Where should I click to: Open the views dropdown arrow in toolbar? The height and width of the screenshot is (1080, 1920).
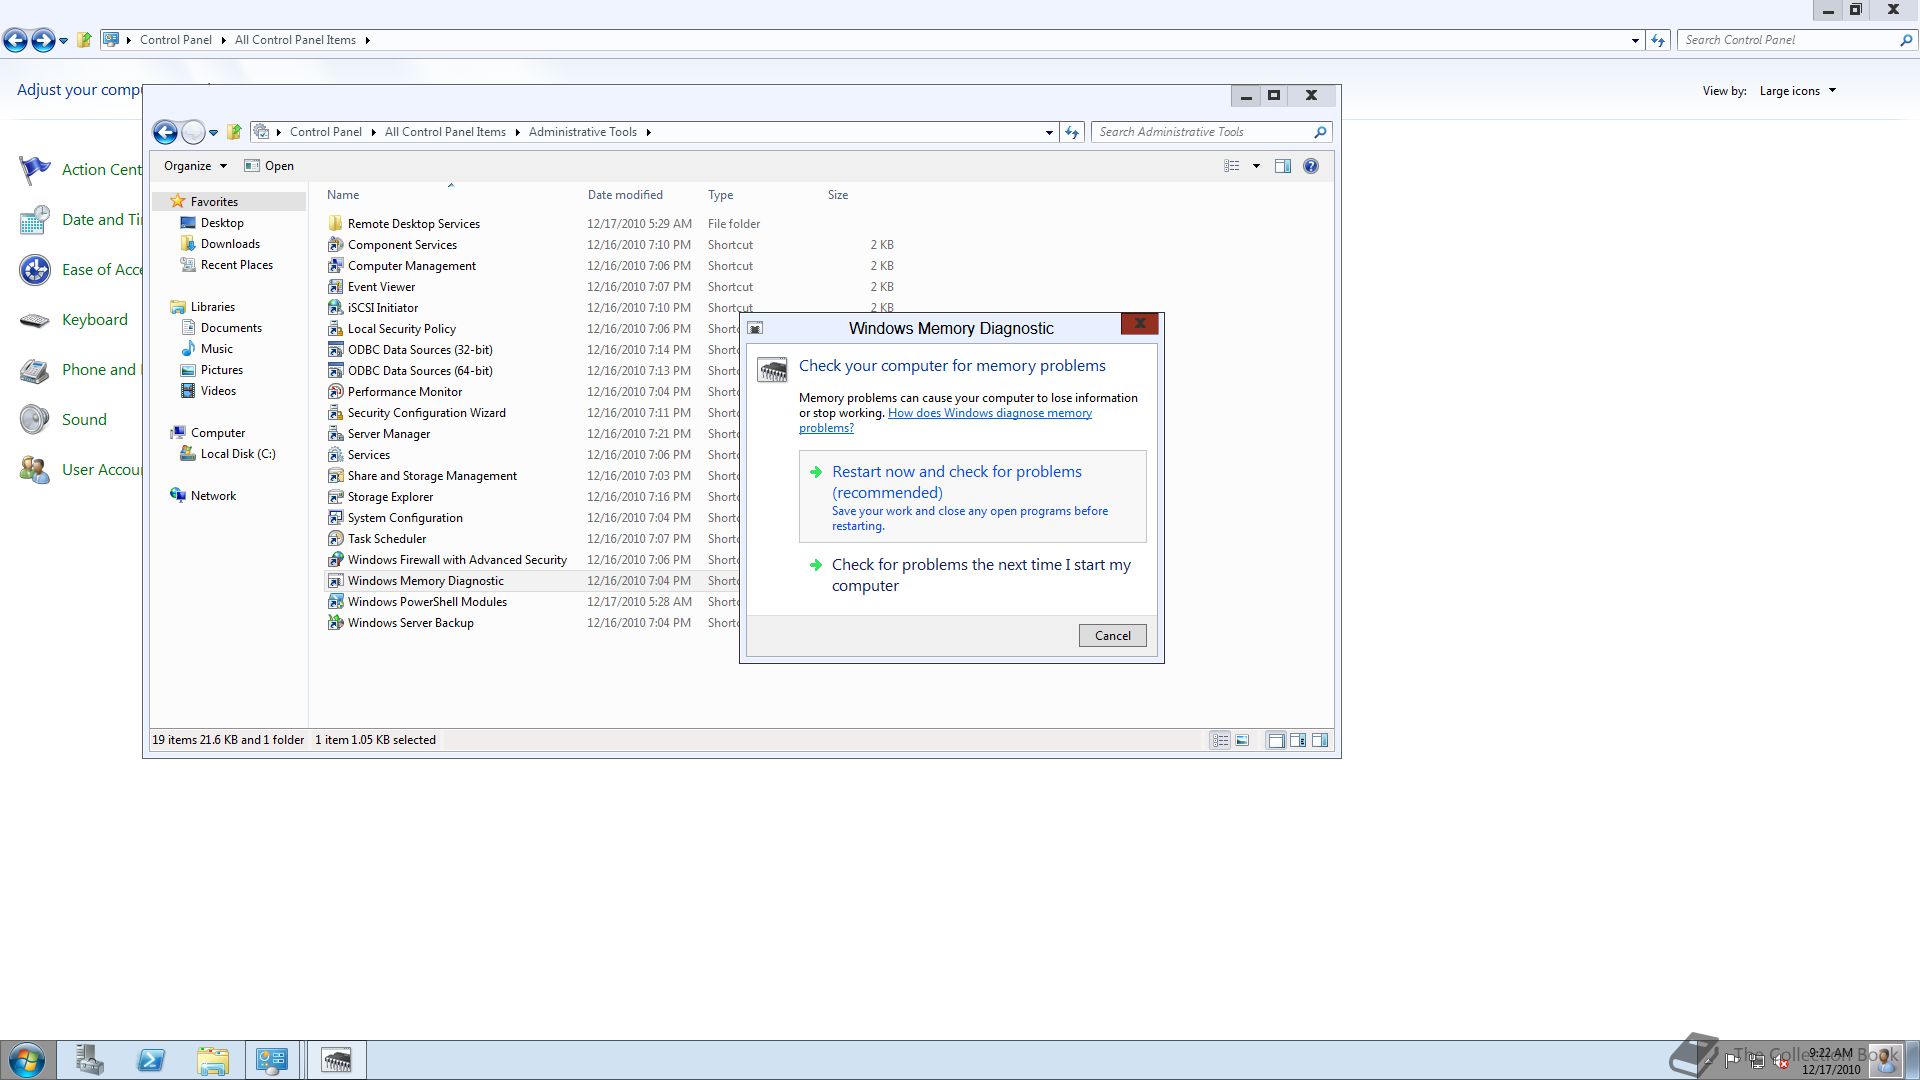1256,166
